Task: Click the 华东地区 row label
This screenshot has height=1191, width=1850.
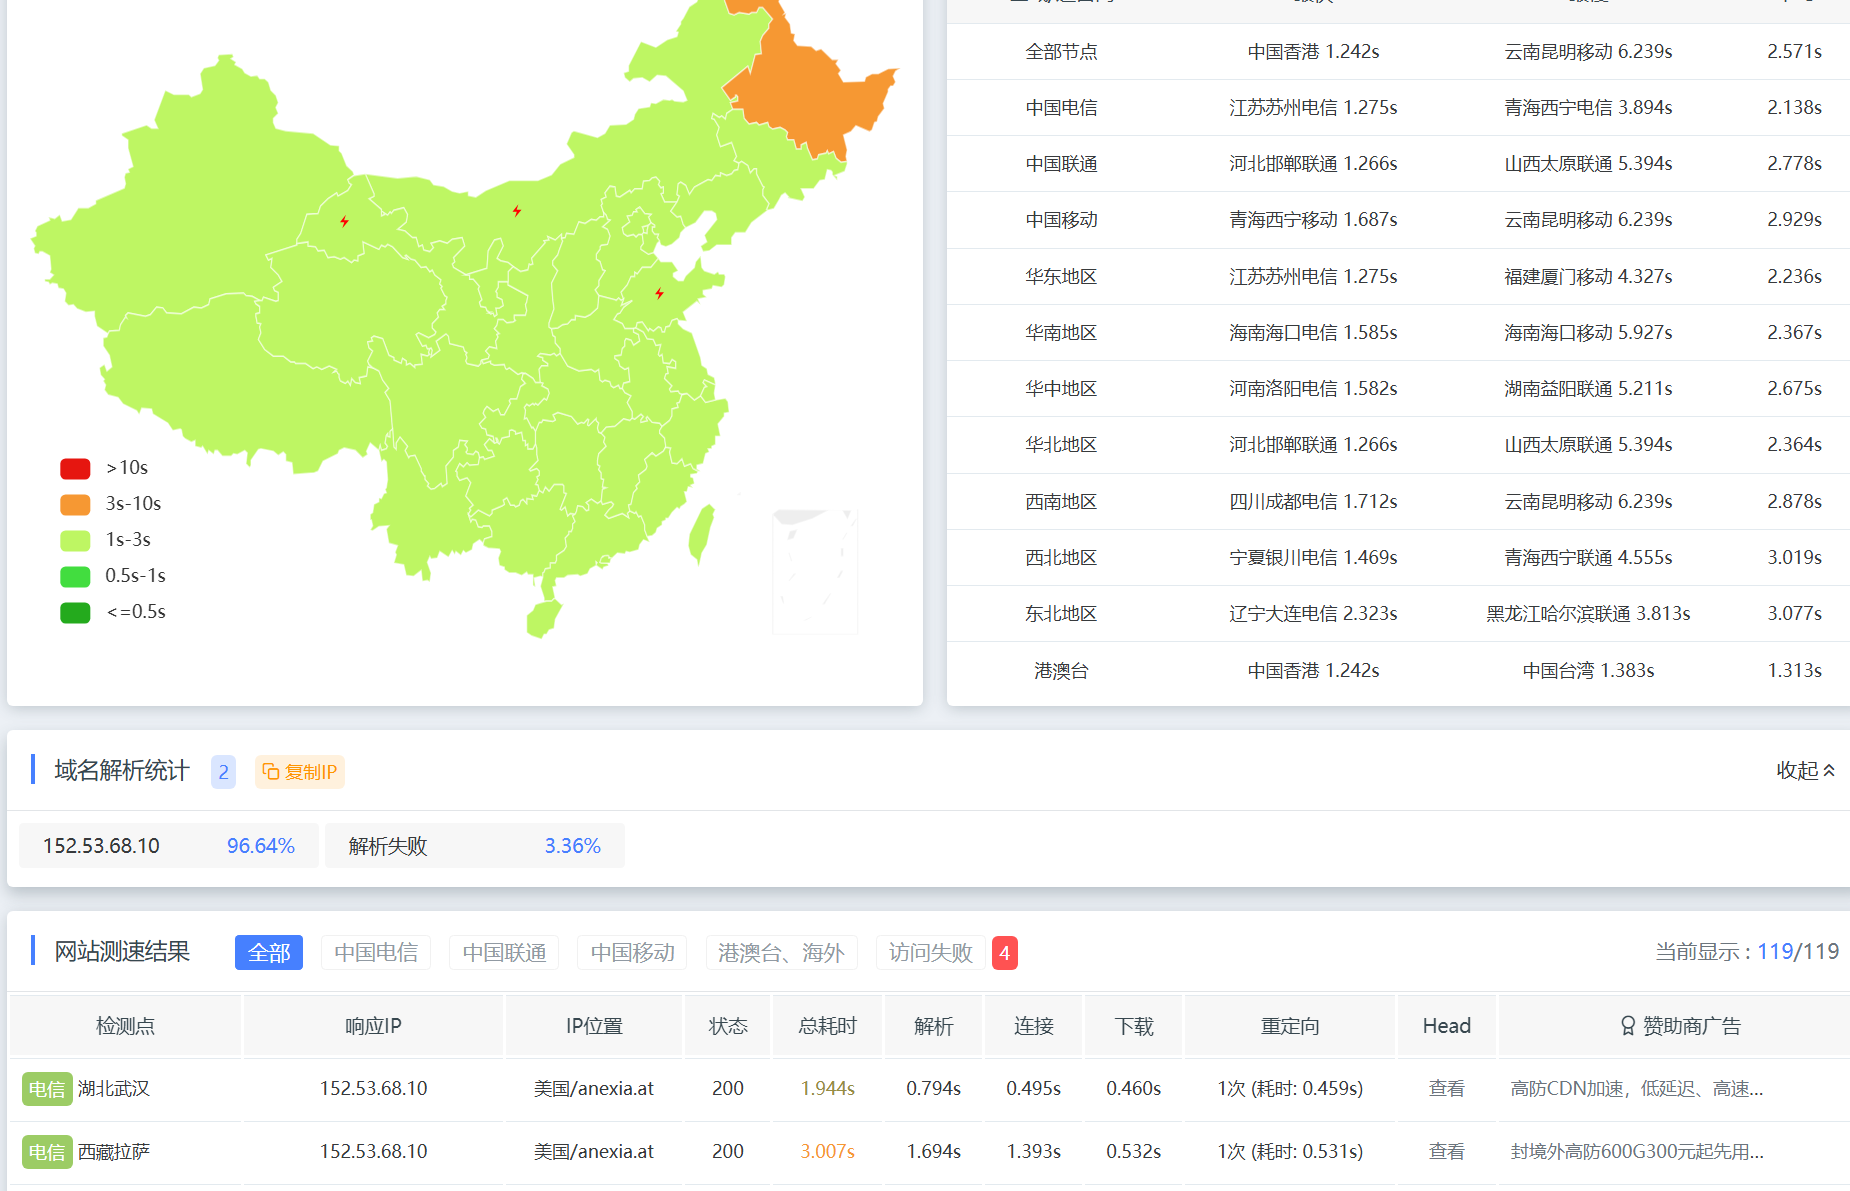Action: coord(1061,277)
